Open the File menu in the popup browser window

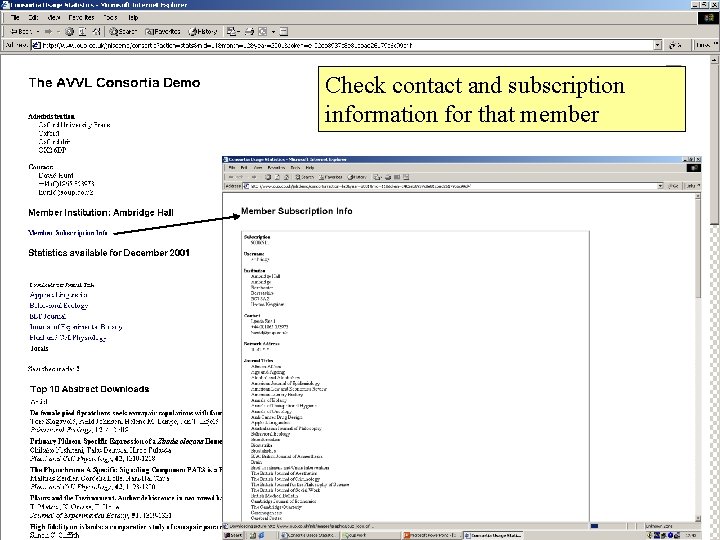coord(232,168)
